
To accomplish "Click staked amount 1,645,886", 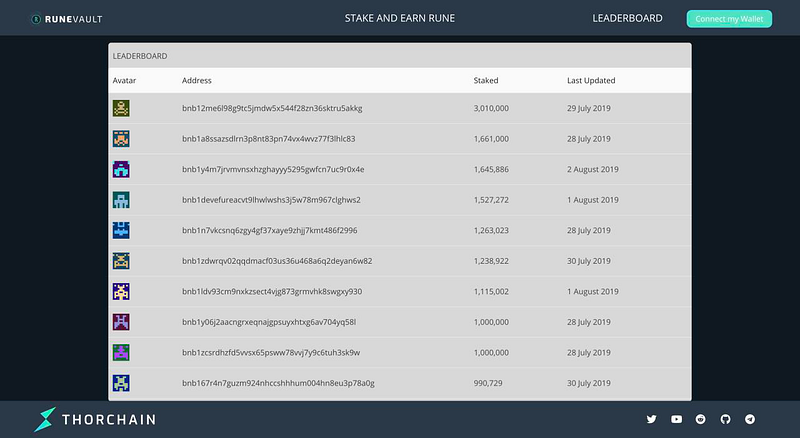I will (x=491, y=169).
